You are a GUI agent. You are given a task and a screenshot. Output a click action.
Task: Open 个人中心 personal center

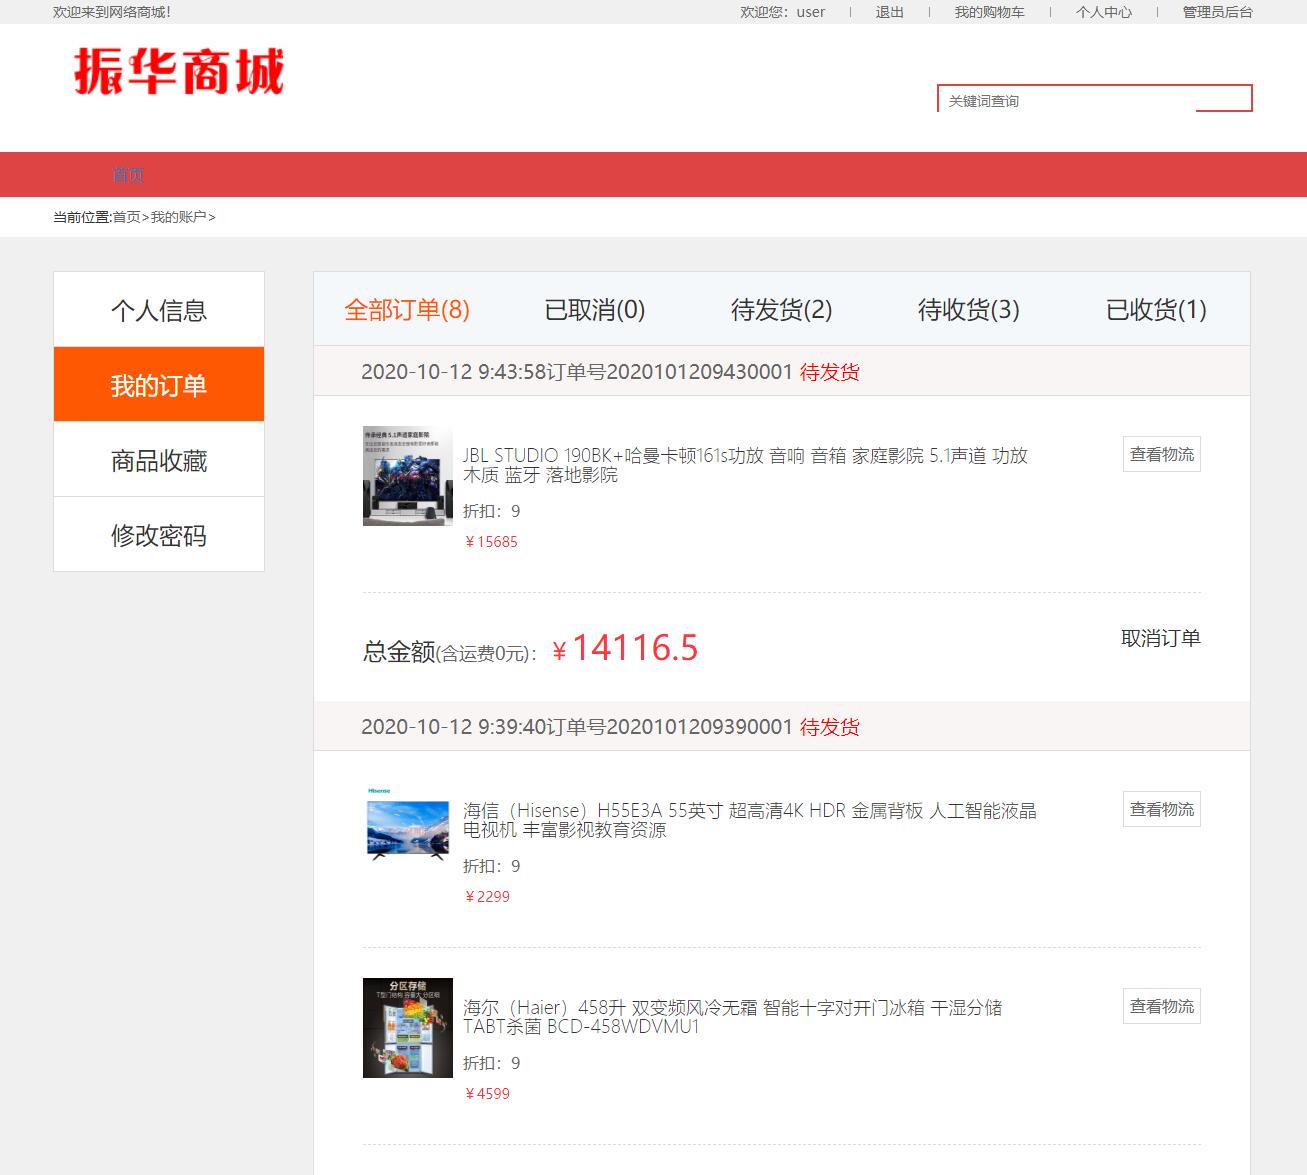coord(1103,12)
